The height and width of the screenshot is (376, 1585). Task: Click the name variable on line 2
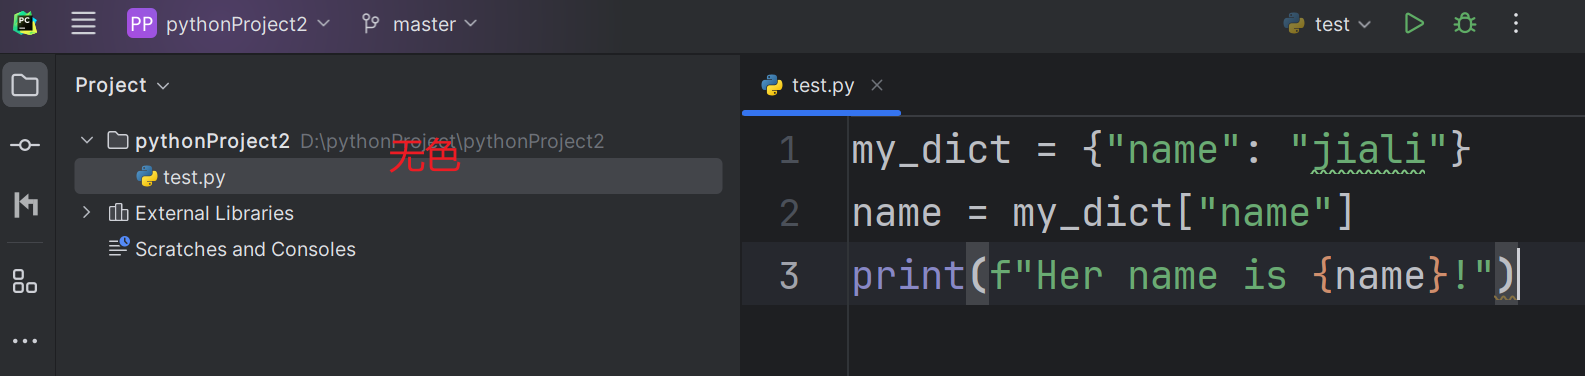pyautogui.click(x=897, y=213)
